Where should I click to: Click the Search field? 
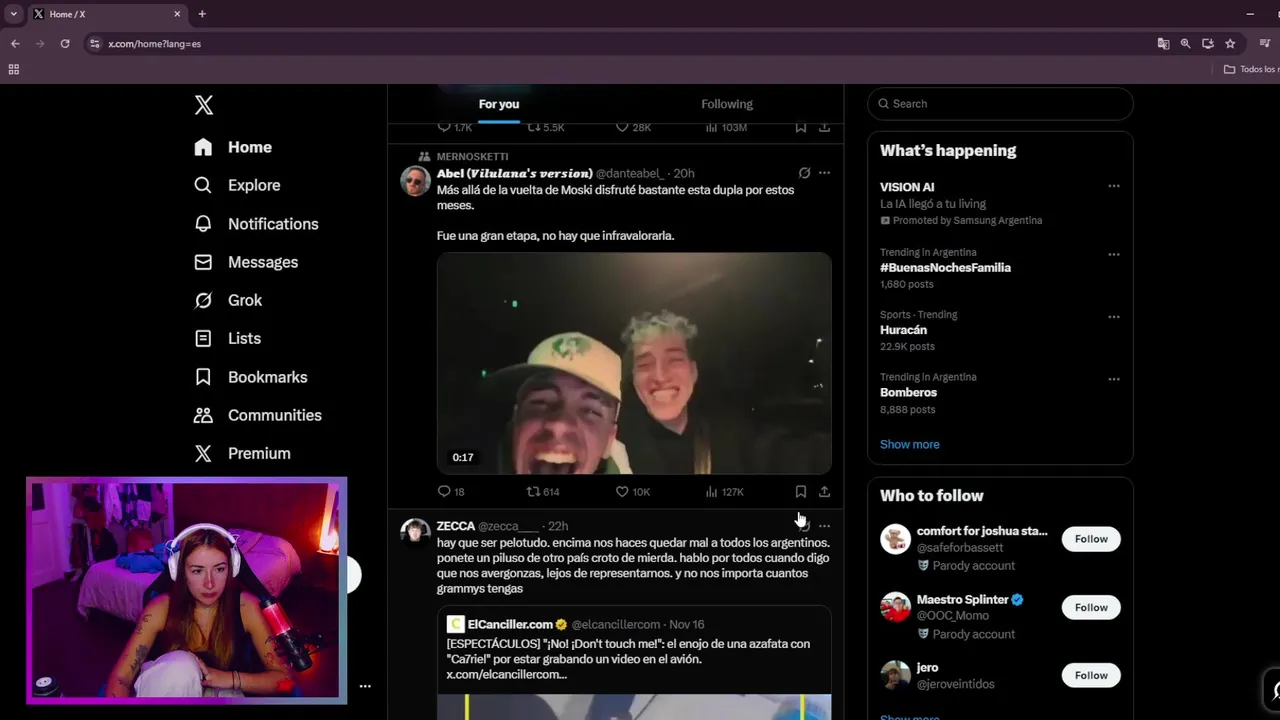pyautogui.click(x=1000, y=104)
